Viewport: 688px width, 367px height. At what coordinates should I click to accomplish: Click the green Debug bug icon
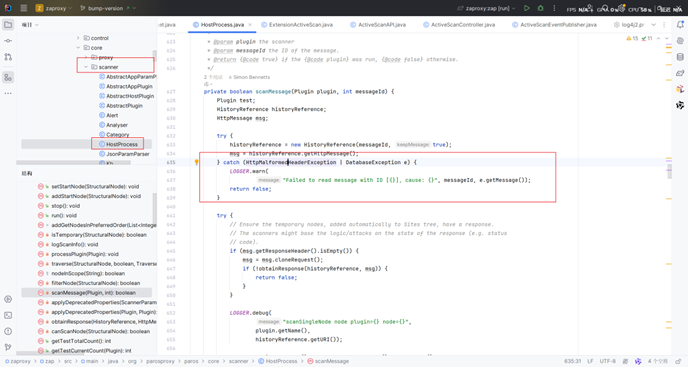pyautogui.click(x=541, y=8)
